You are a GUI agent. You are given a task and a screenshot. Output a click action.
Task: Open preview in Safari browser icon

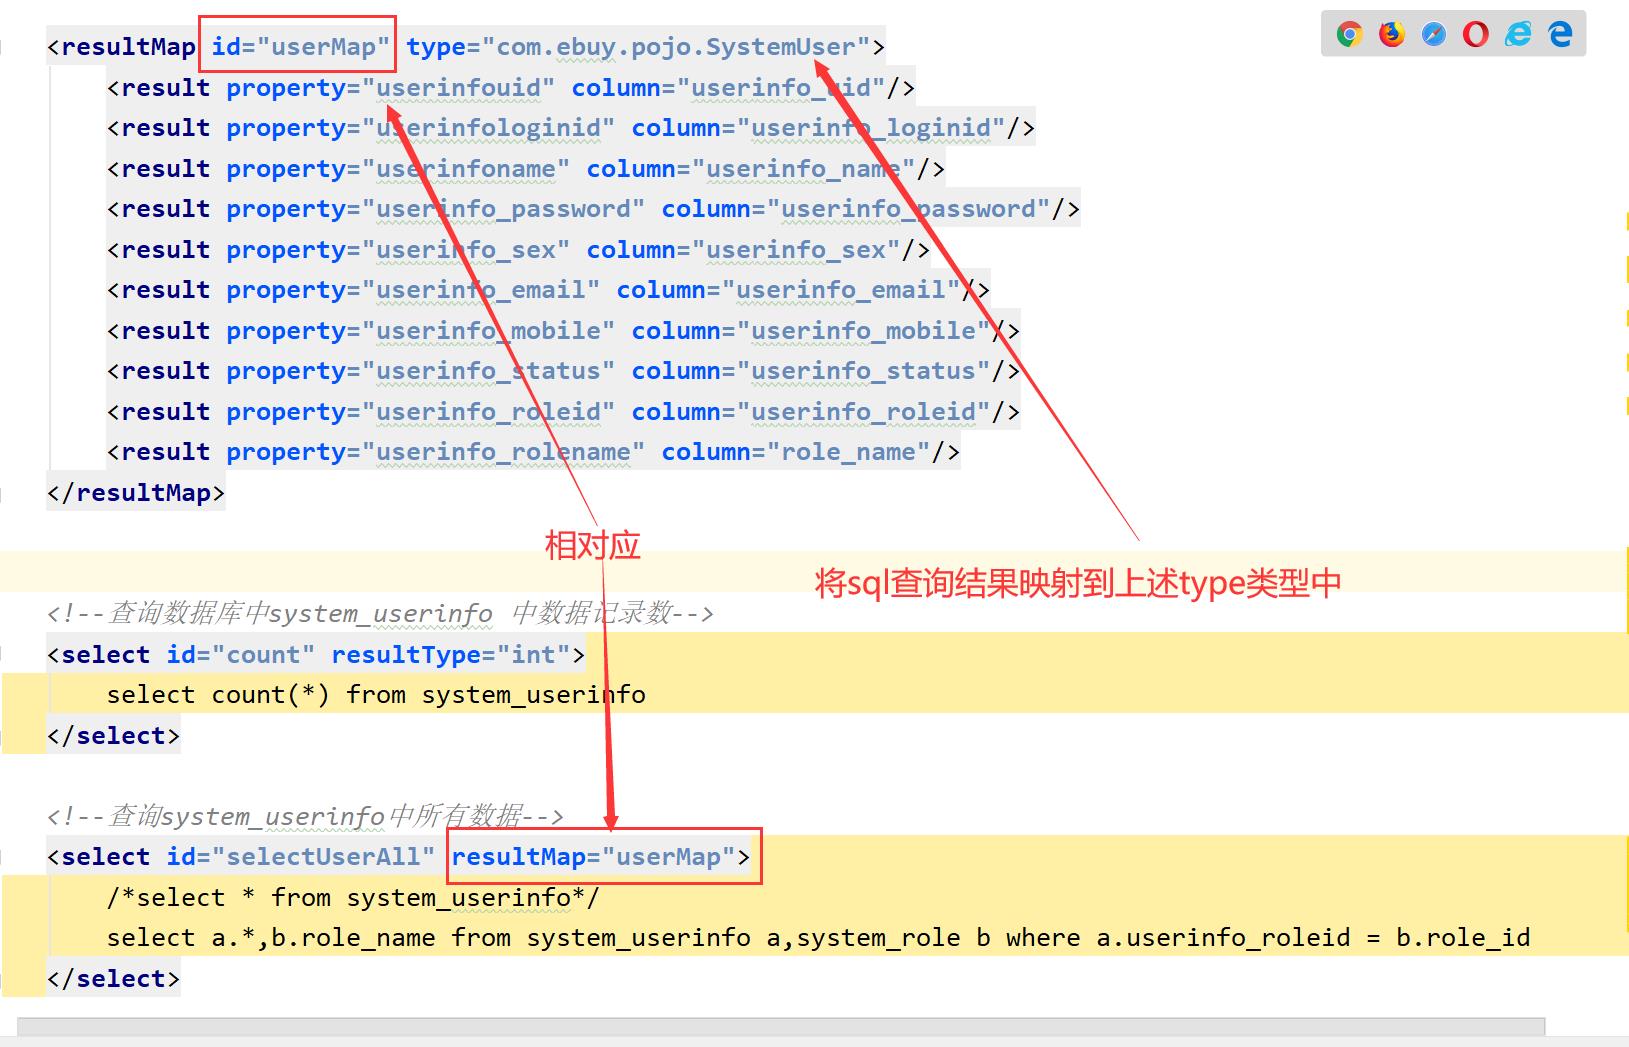click(x=1433, y=35)
